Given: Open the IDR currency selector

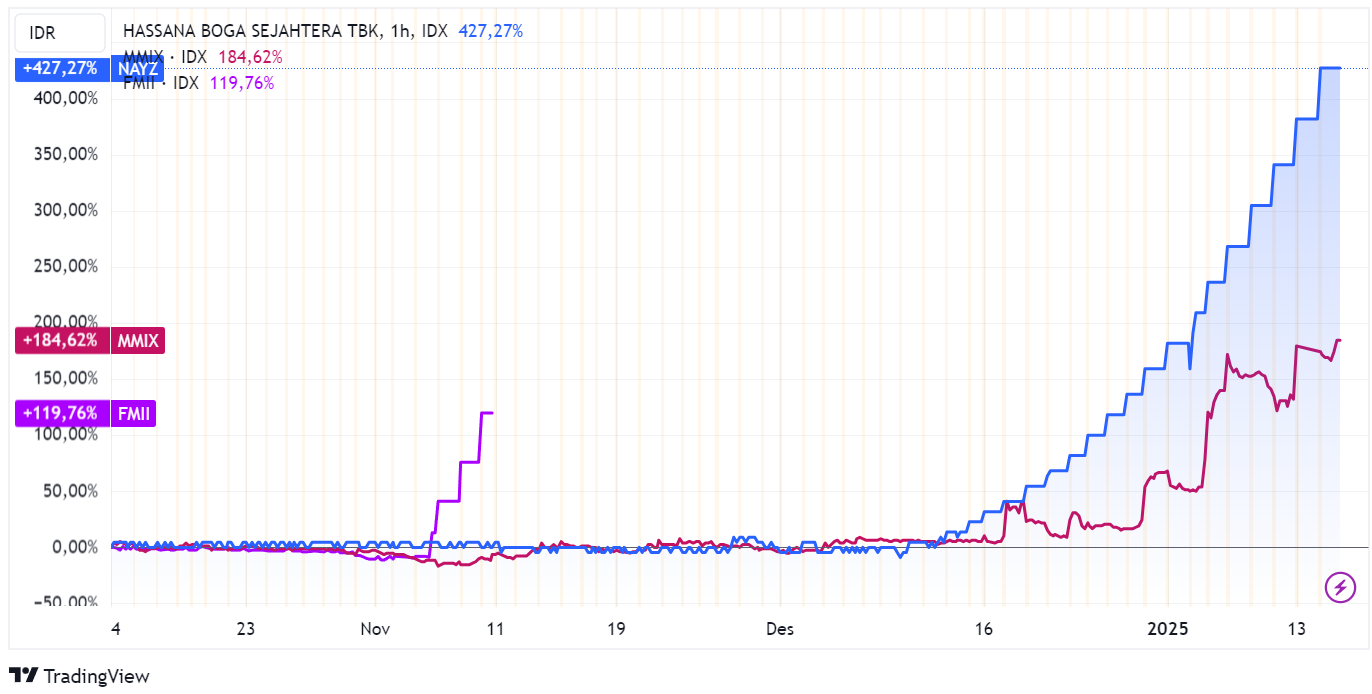Looking at the screenshot, I should [x=60, y=33].
